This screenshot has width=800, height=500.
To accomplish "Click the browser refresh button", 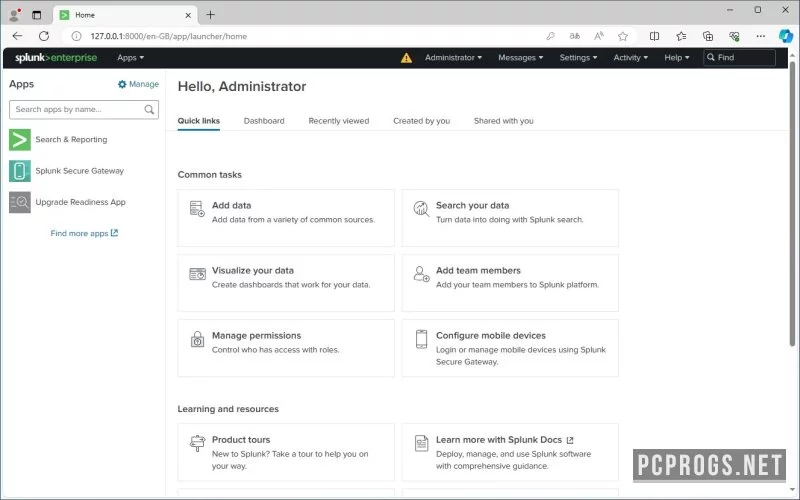I will pos(44,36).
